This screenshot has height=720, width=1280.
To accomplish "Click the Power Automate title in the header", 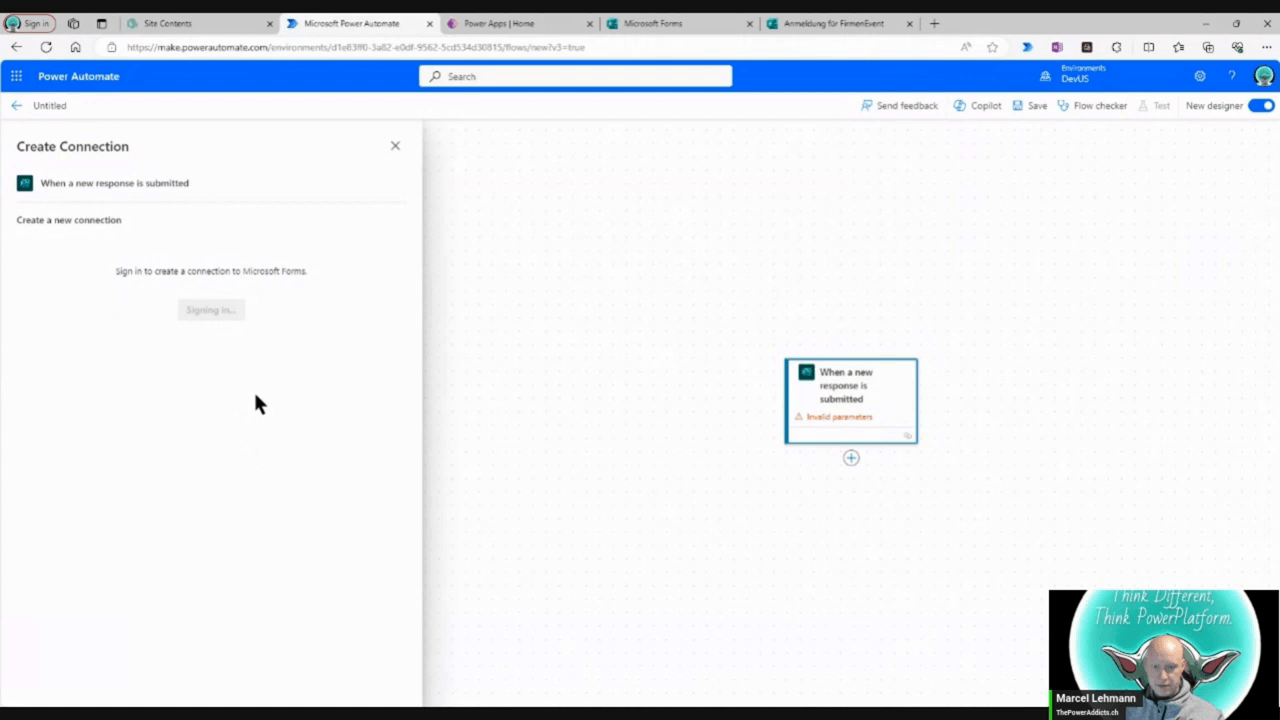I will pyautogui.click(x=79, y=76).
